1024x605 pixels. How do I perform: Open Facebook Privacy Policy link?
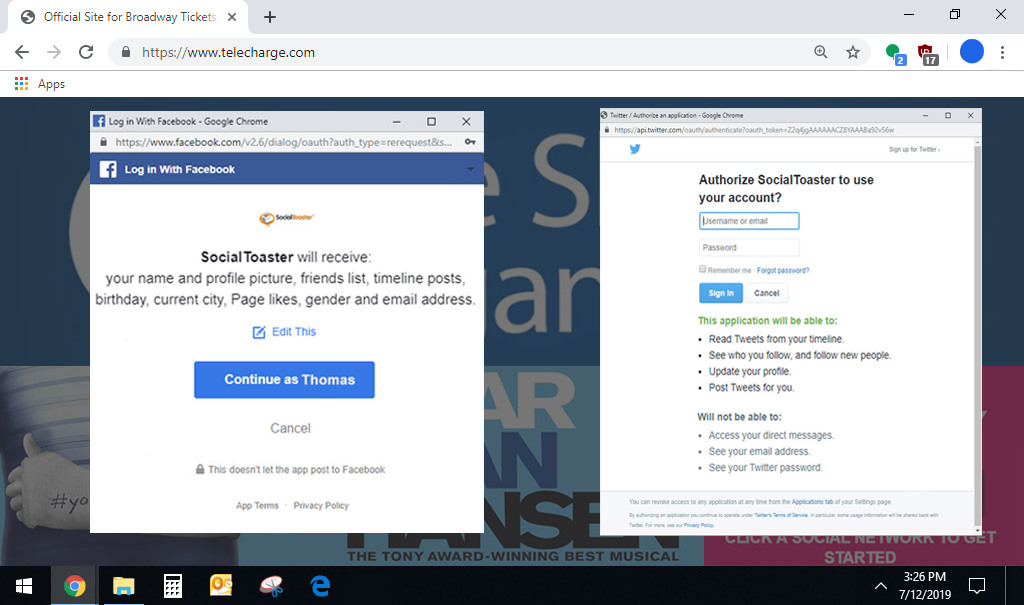coord(321,506)
